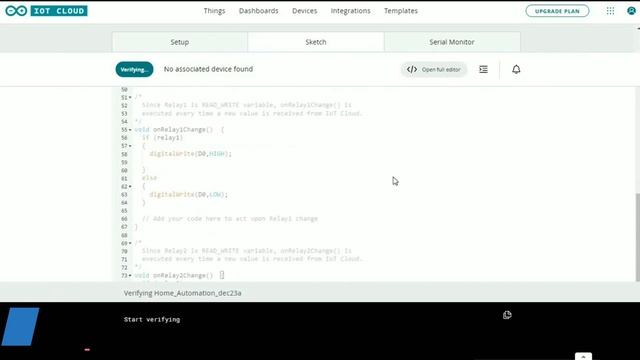
Task: Click Verifying Home_Automation_dec23a status text
Action: click(182, 293)
